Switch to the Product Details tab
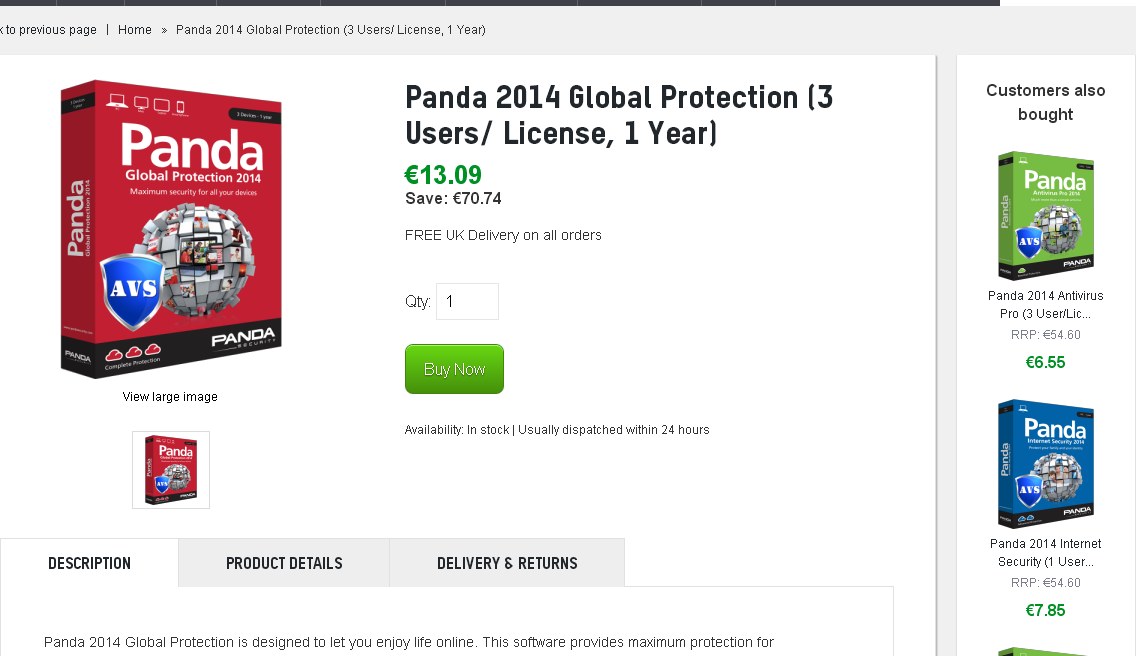Image resolution: width=1136 pixels, height=656 pixels. [283, 562]
